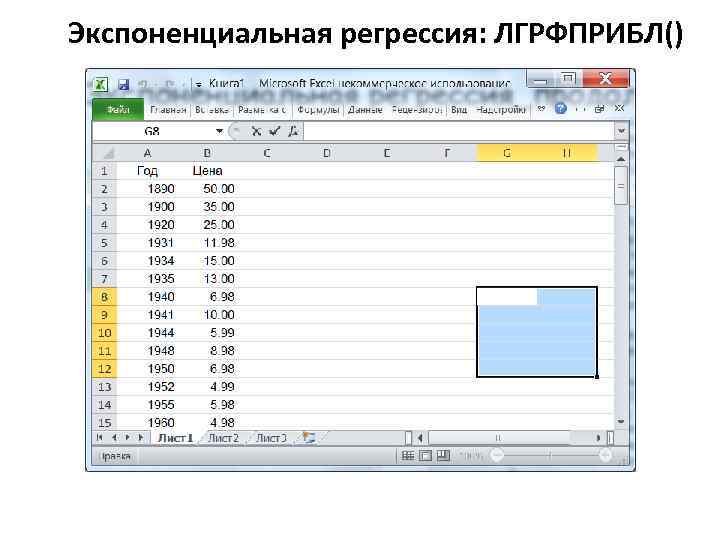Click the horizontal scrollbar right arrow
Viewport: 720px width, 540px height.
[598, 438]
